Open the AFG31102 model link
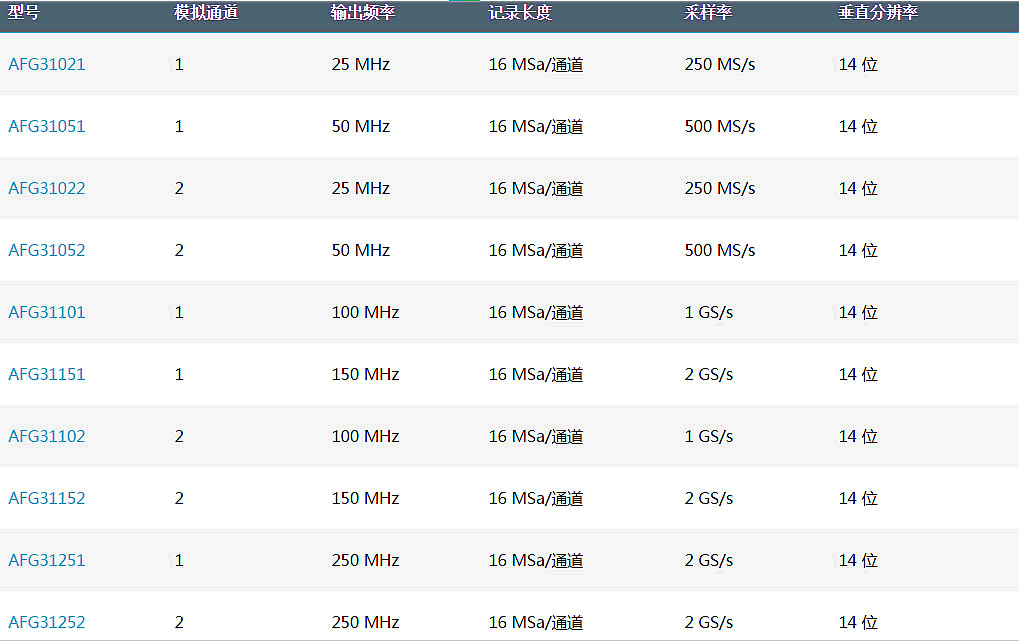Image resolution: width=1019 pixels, height=643 pixels. [47, 437]
